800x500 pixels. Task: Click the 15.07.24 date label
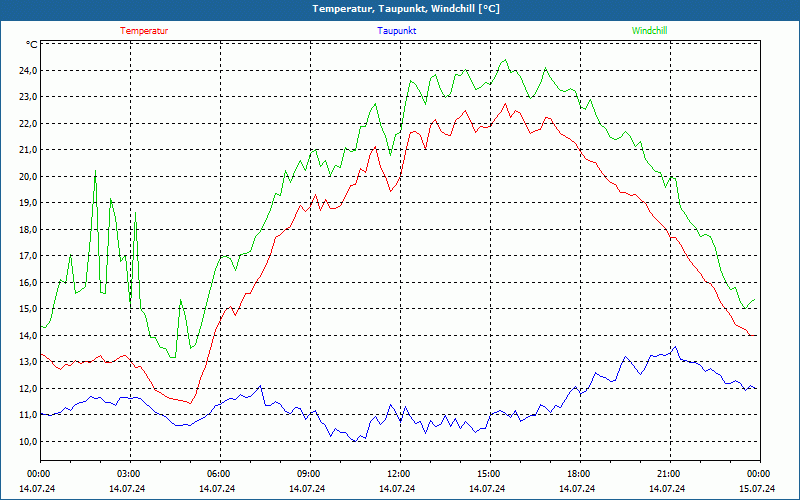click(x=757, y=489)
